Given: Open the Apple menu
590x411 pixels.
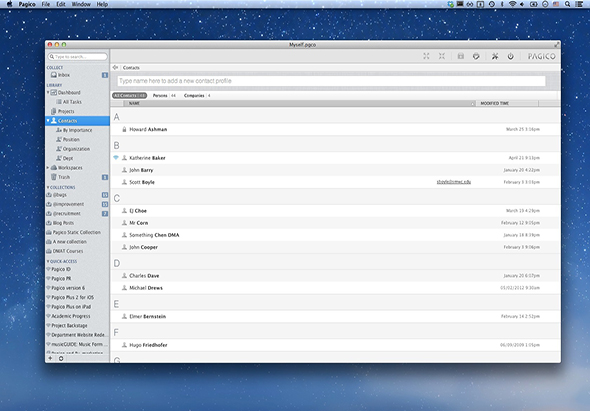Looking at the screenshot, I should tap(9, 4).
